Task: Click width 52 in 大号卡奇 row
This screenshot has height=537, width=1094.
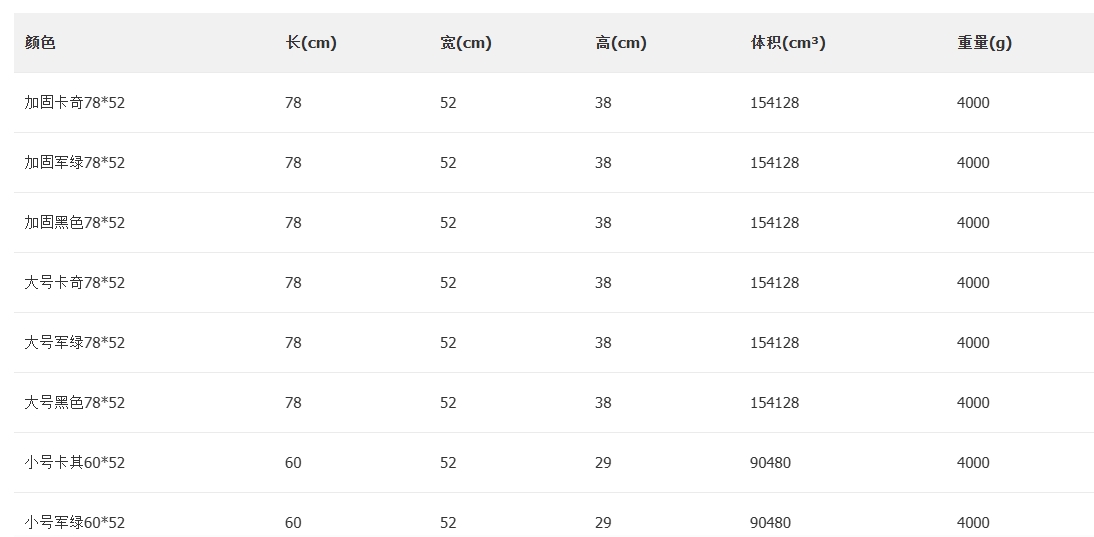Action: coord(448,282)
